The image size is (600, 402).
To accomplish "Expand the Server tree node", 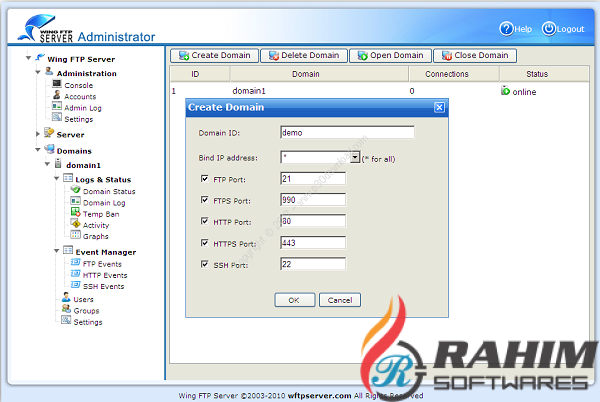I will click(38, 133).
